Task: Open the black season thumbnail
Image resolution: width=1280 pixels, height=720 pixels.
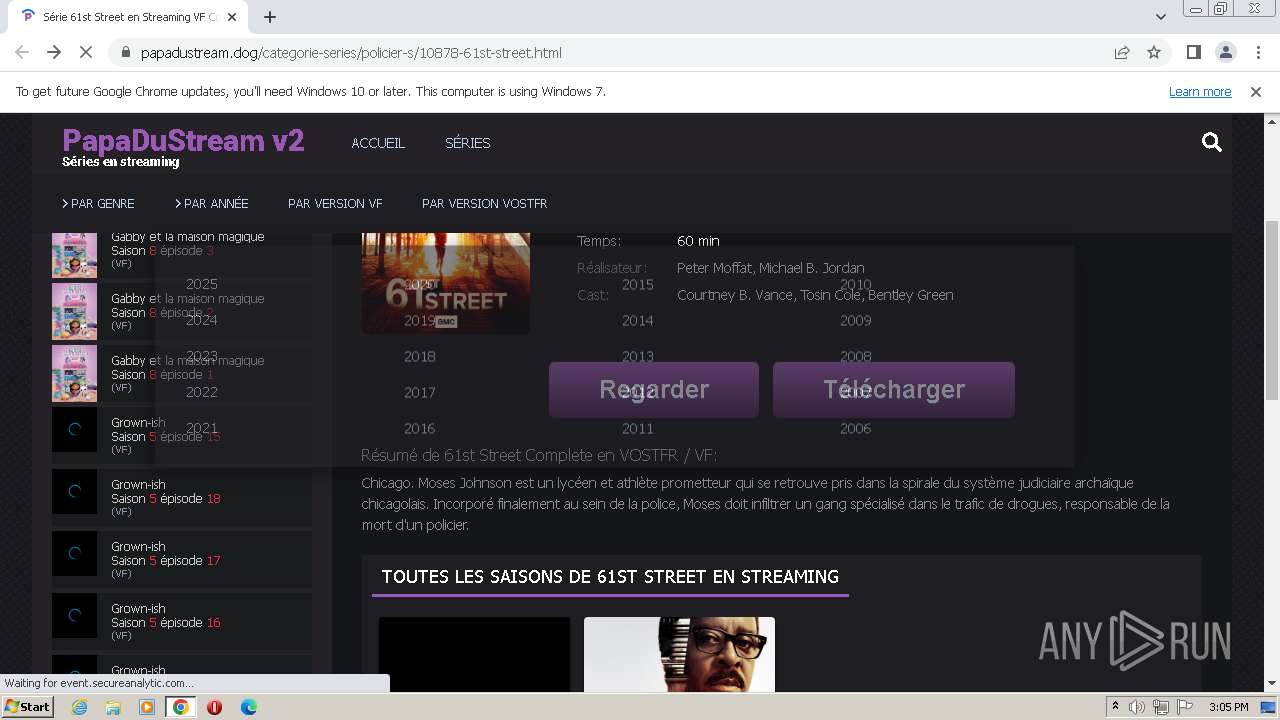Action: coord(474,655)
